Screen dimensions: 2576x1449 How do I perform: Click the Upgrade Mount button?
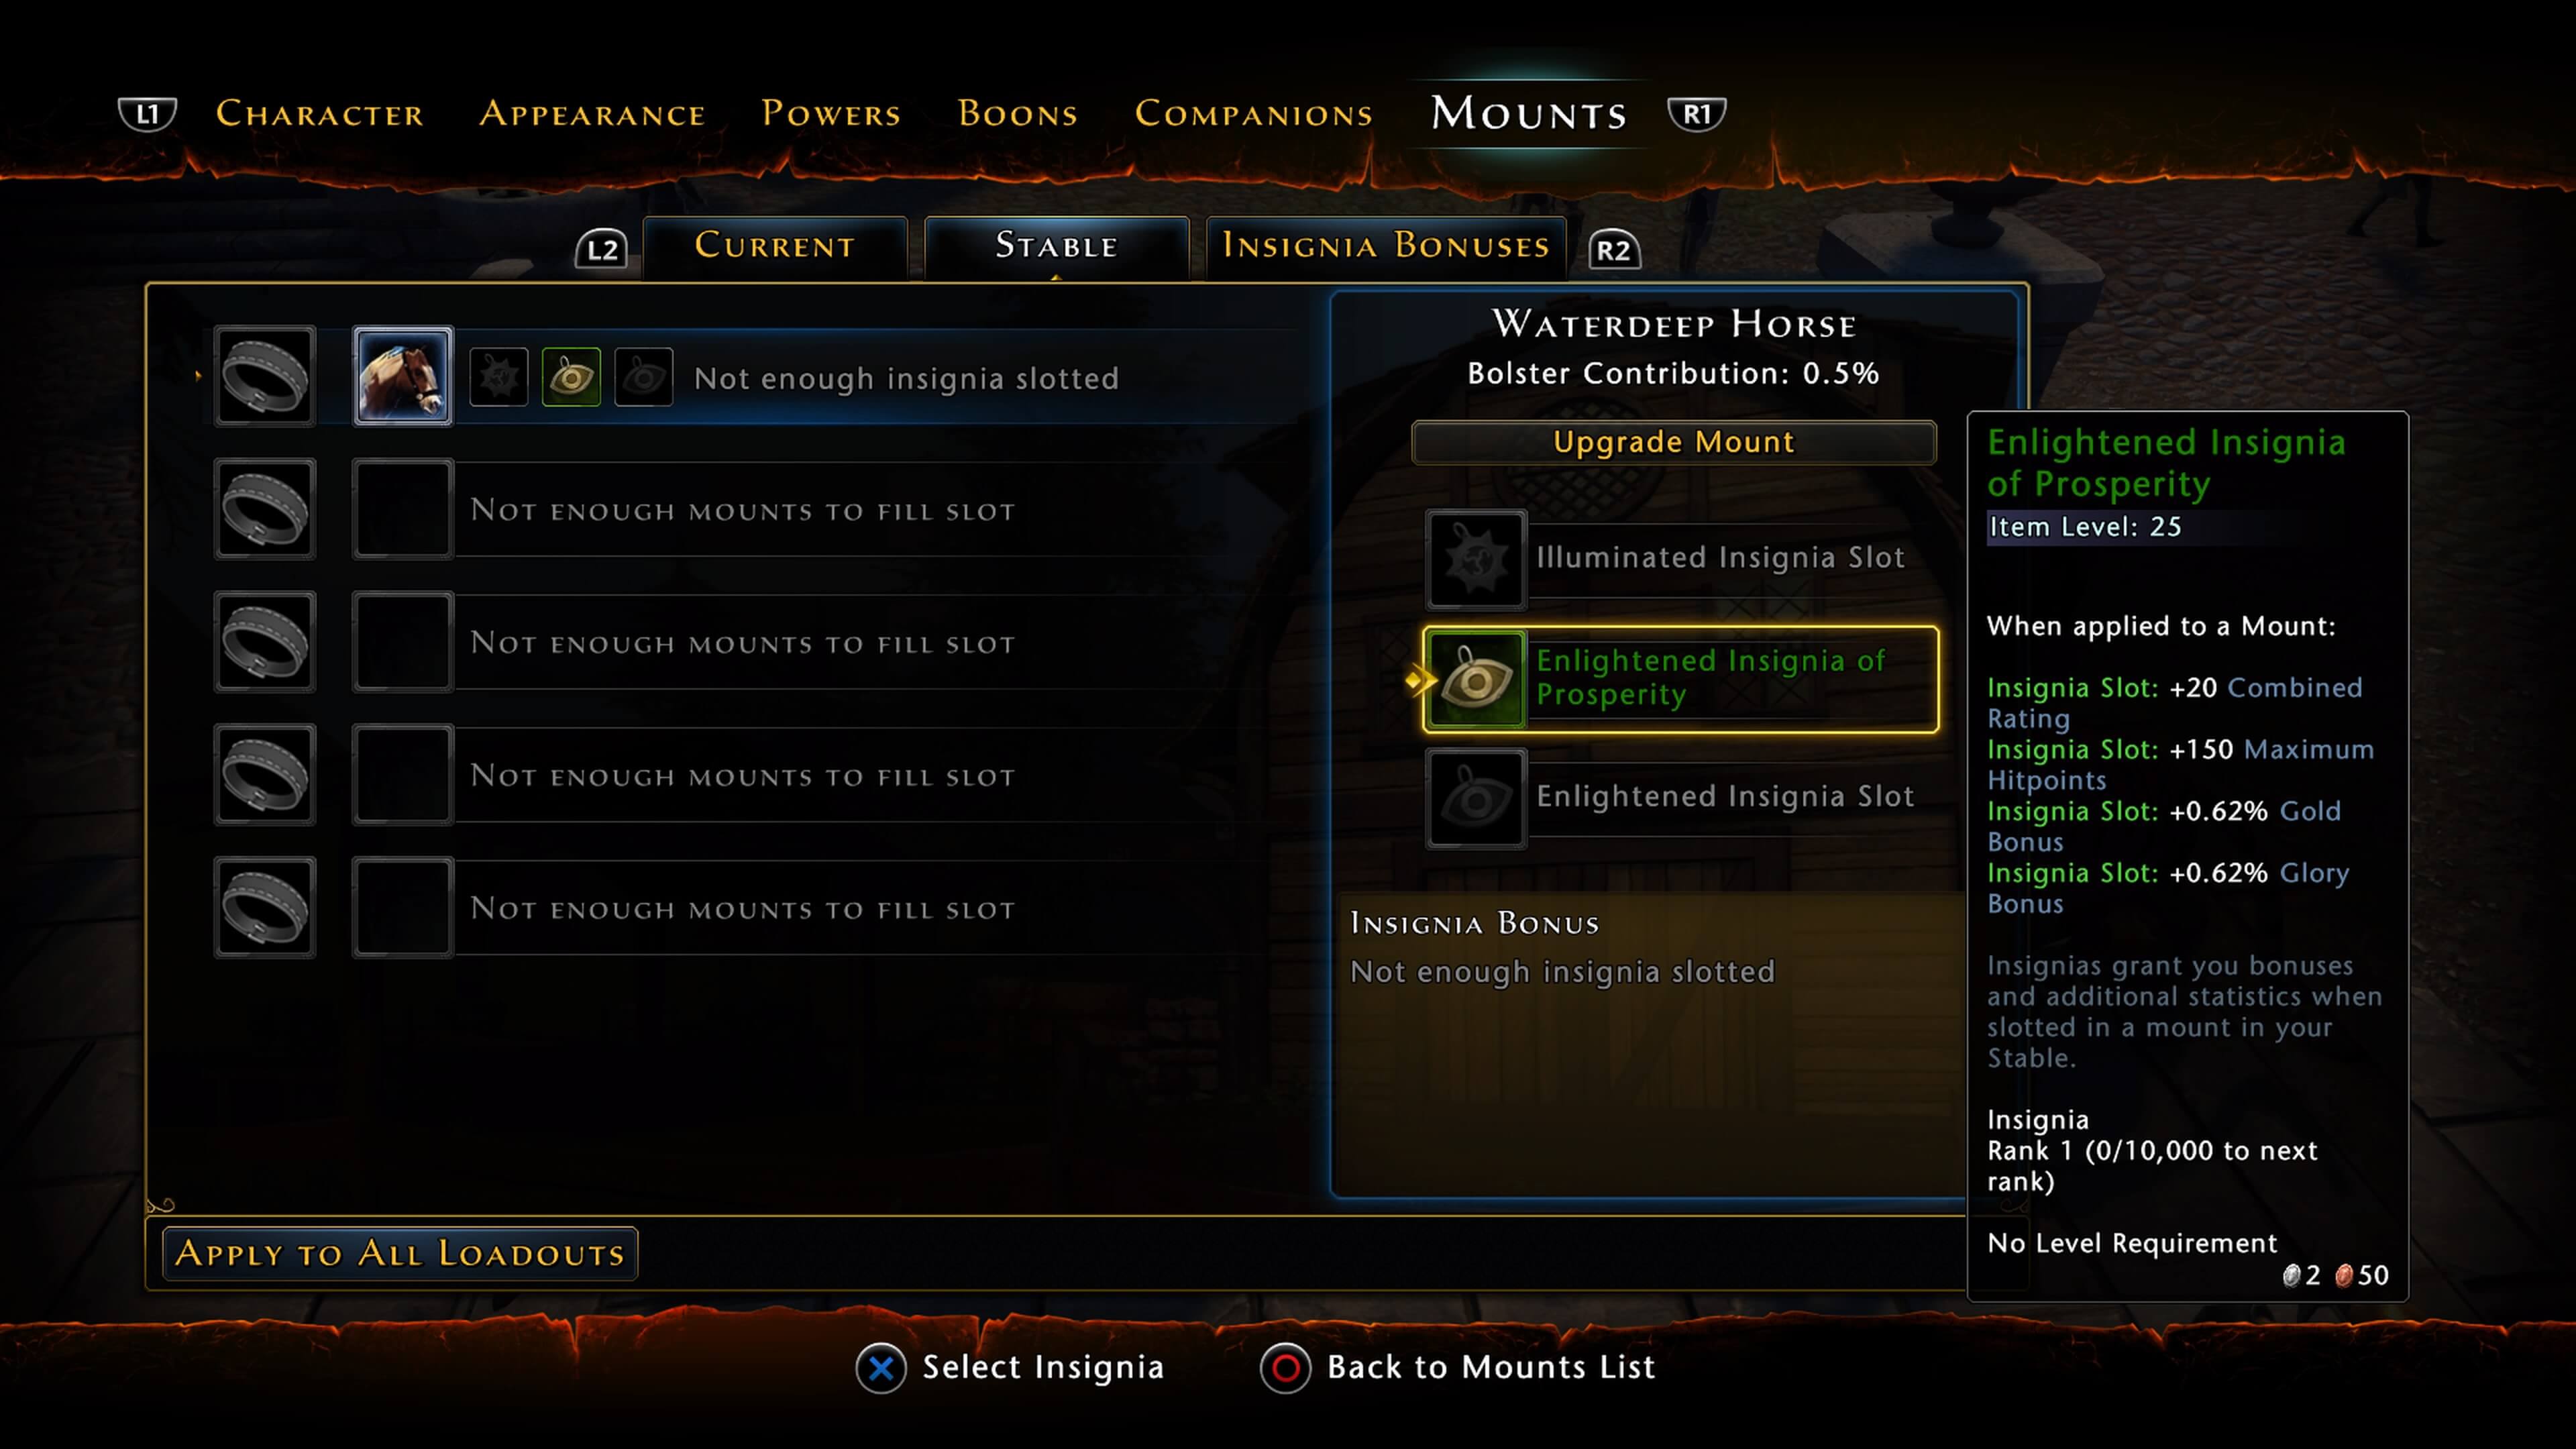1673,442
